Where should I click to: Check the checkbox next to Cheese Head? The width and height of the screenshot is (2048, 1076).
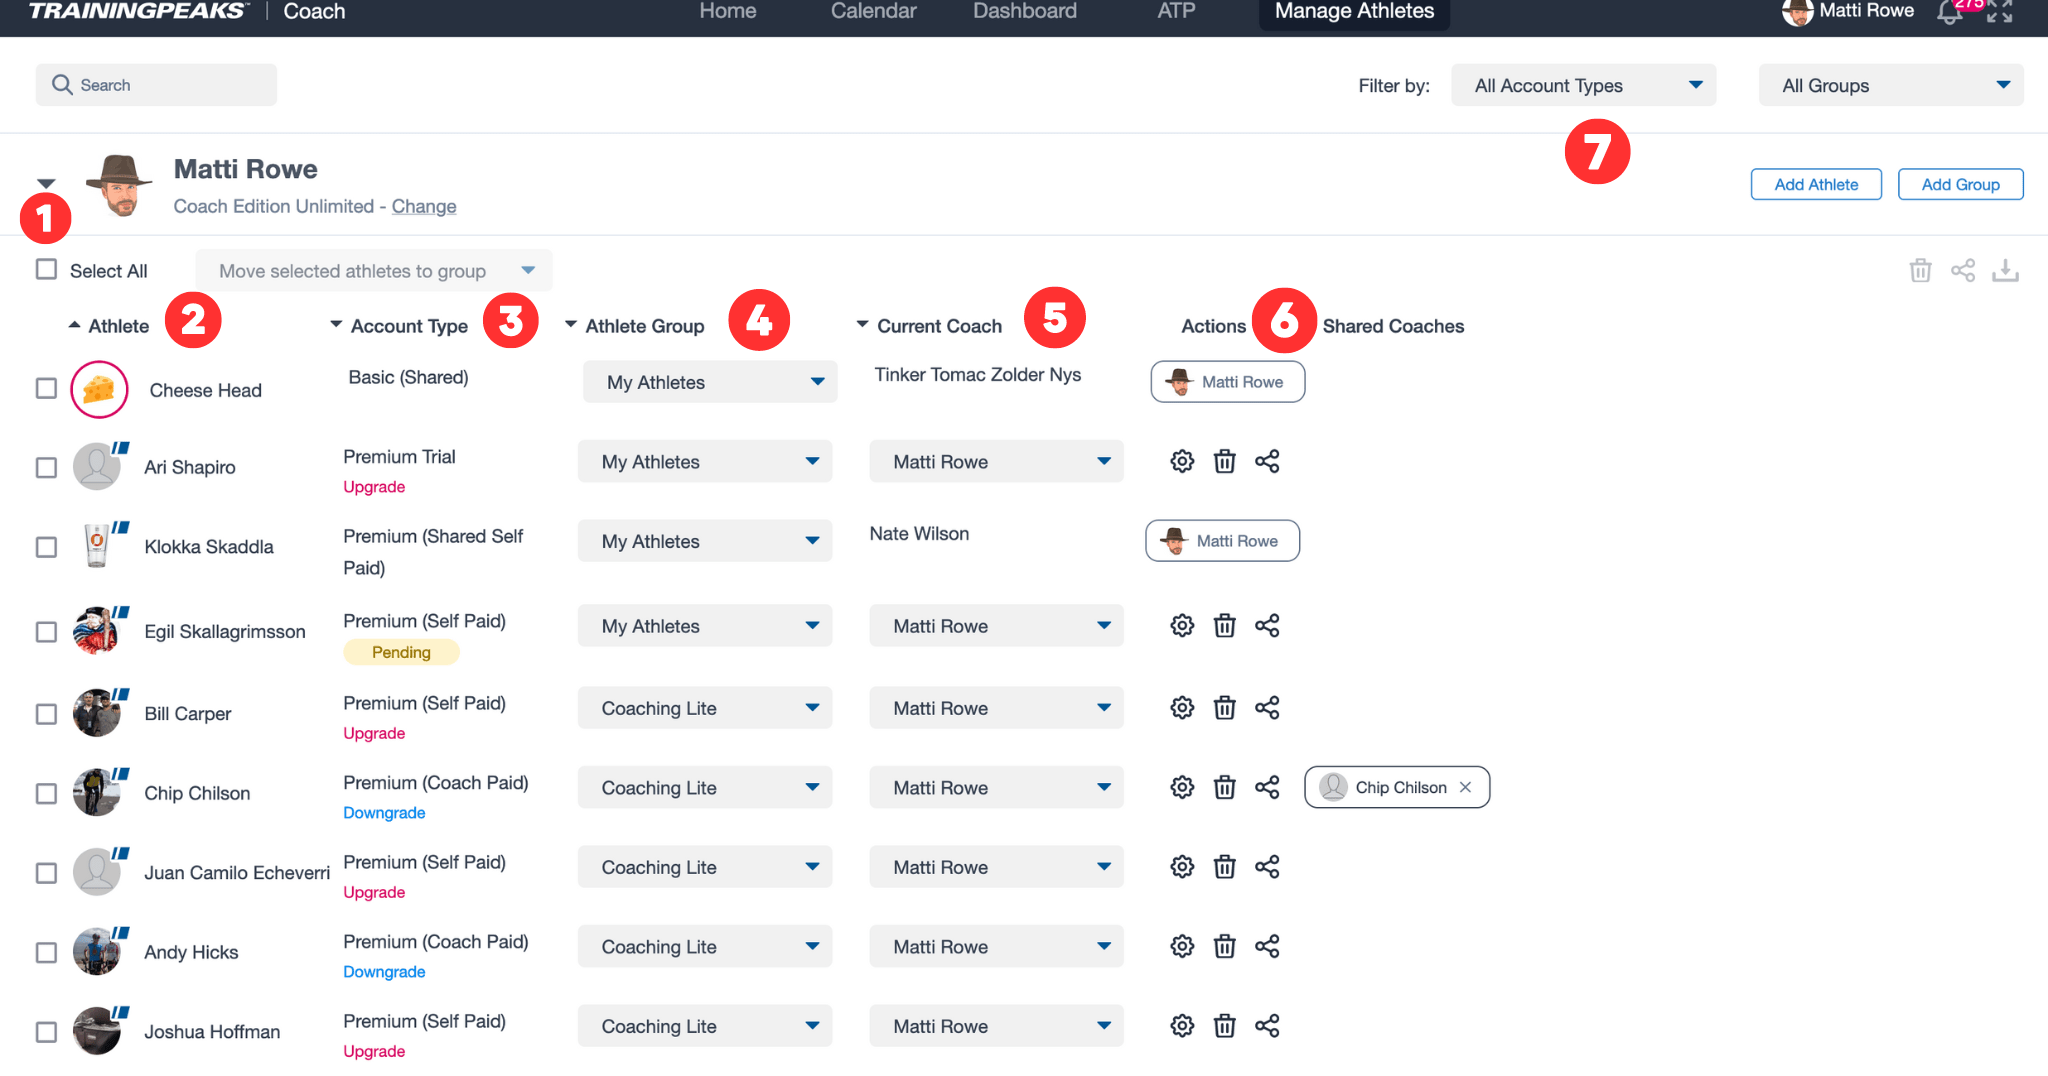pos(46,389)
